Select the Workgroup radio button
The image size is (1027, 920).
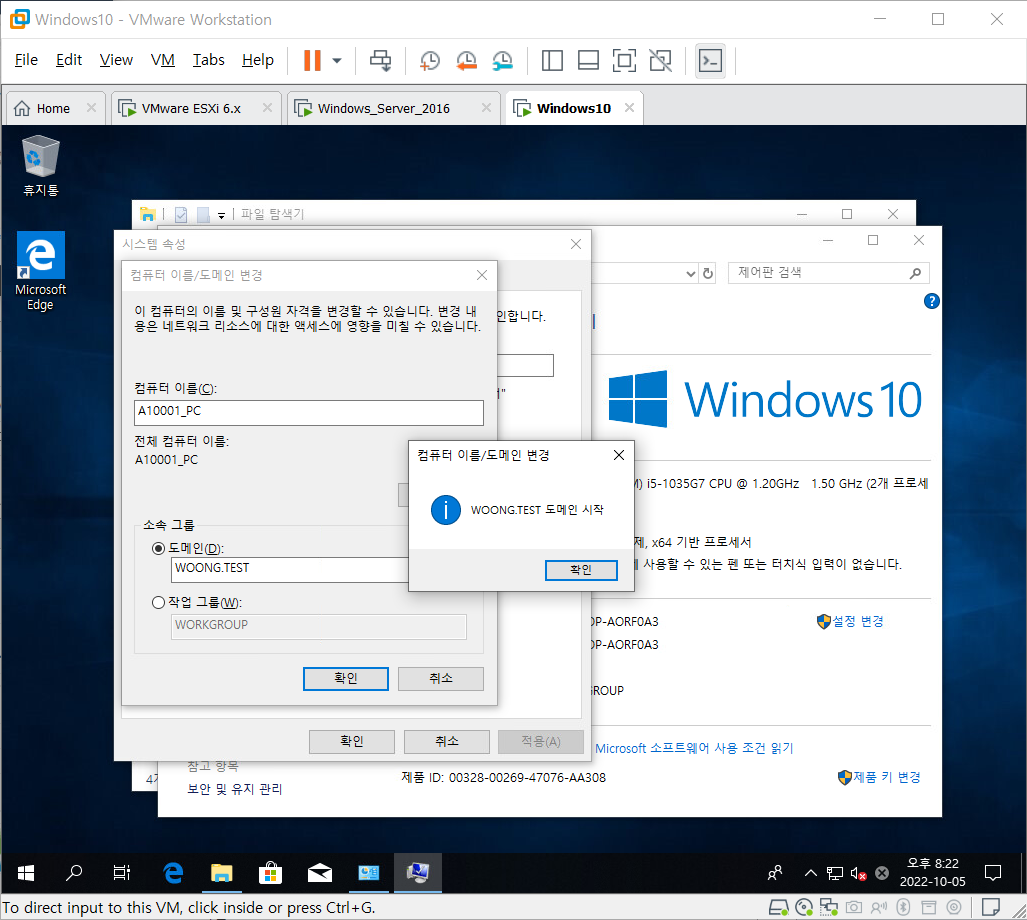pos(158,602)
